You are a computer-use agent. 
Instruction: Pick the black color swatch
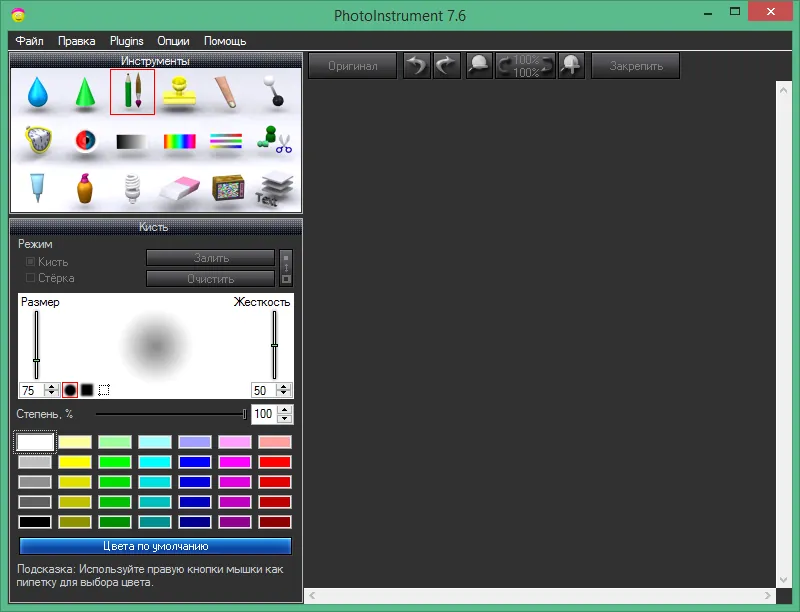pos(35,522)
